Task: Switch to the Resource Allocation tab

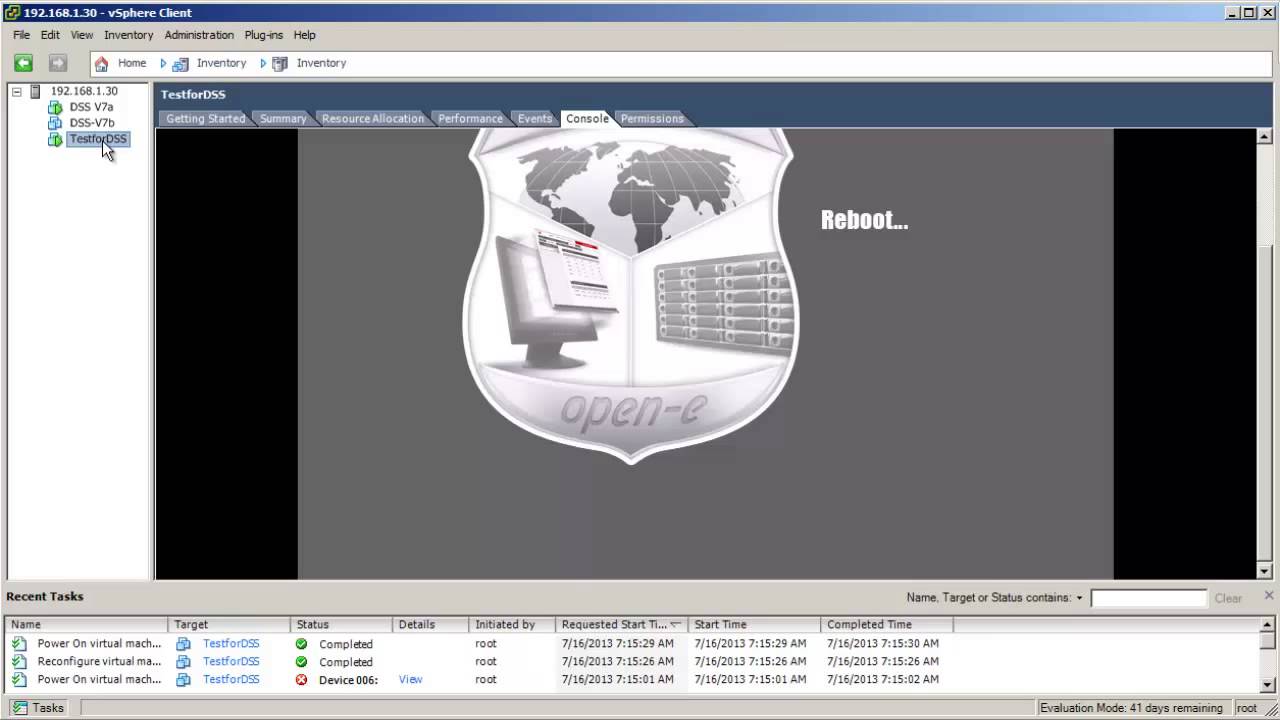Action: point(372,119)
